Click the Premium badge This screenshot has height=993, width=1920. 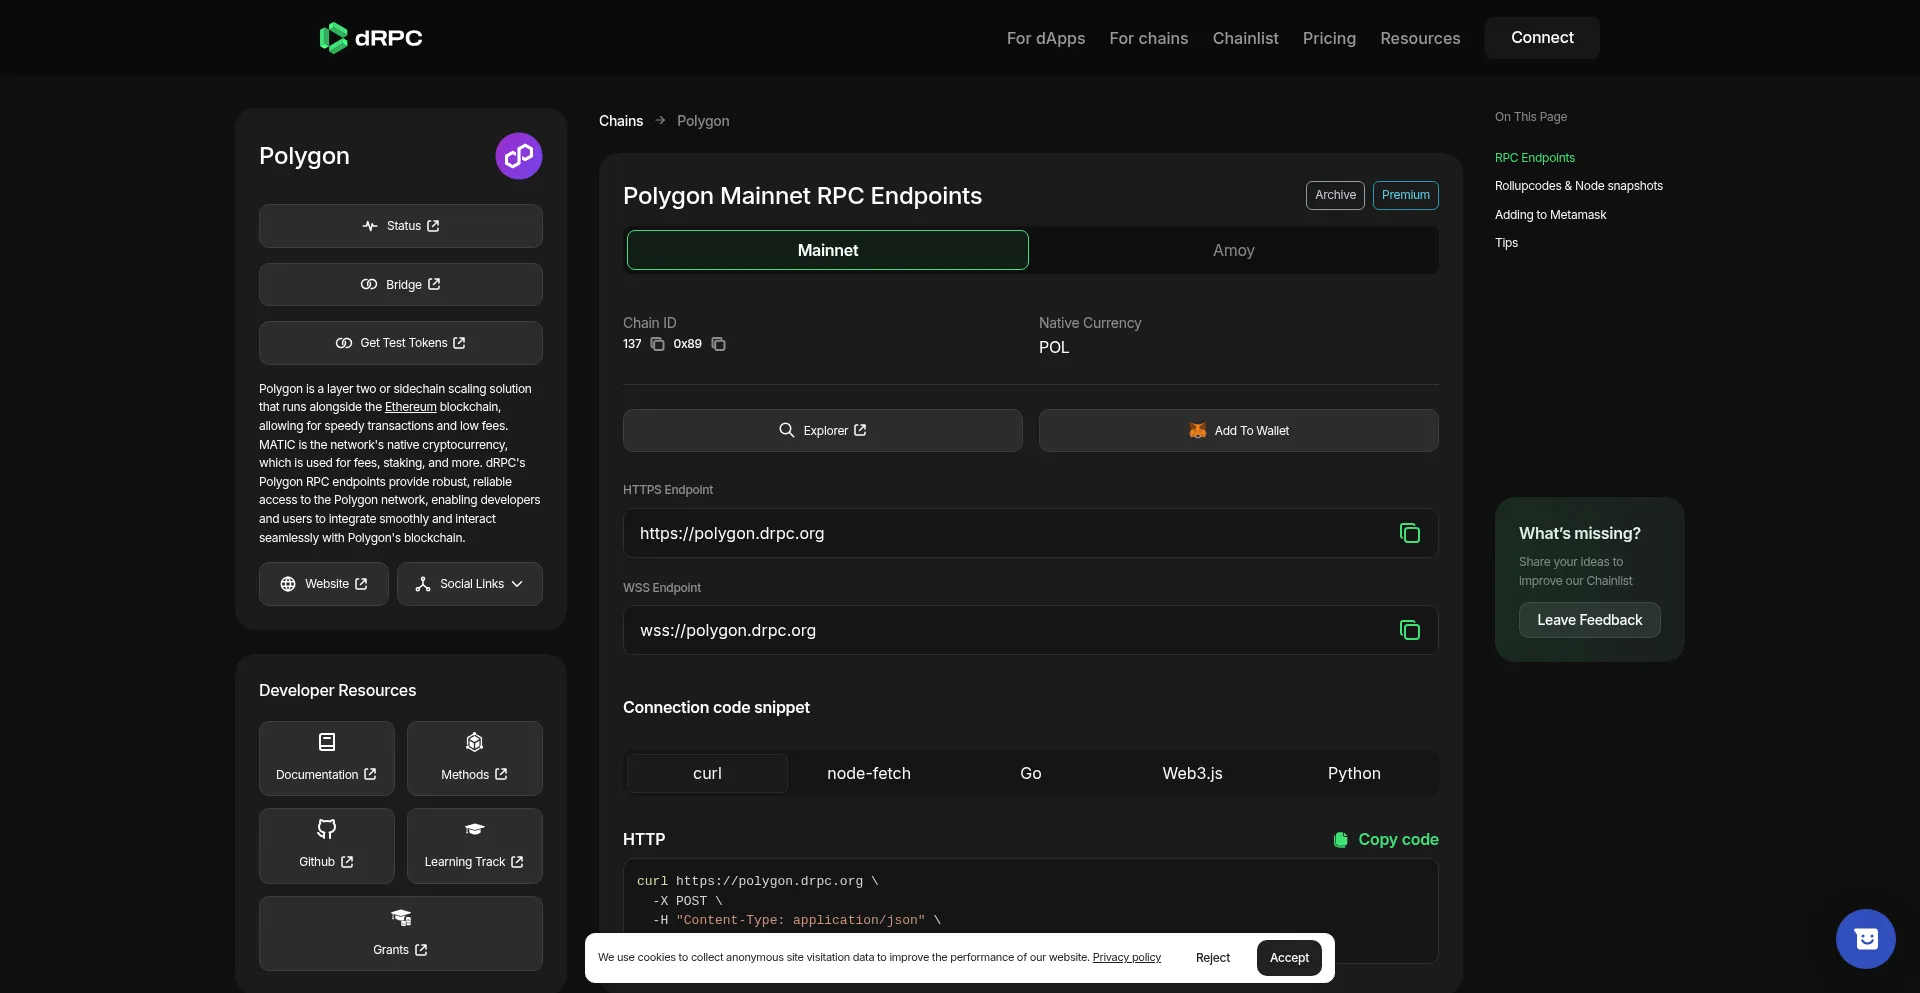tap(1406, 195)
